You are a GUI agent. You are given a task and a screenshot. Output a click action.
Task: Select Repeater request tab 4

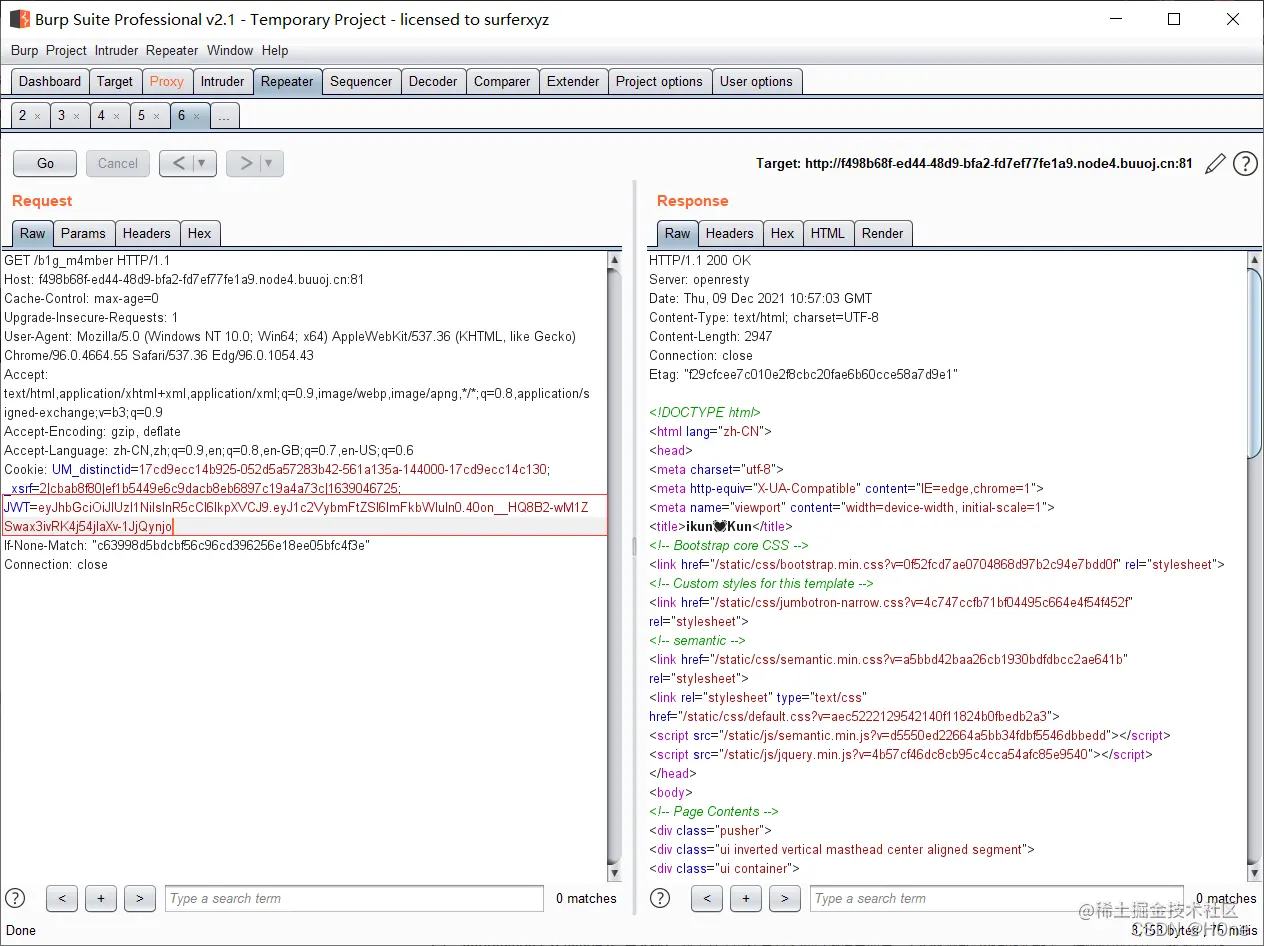101,116
